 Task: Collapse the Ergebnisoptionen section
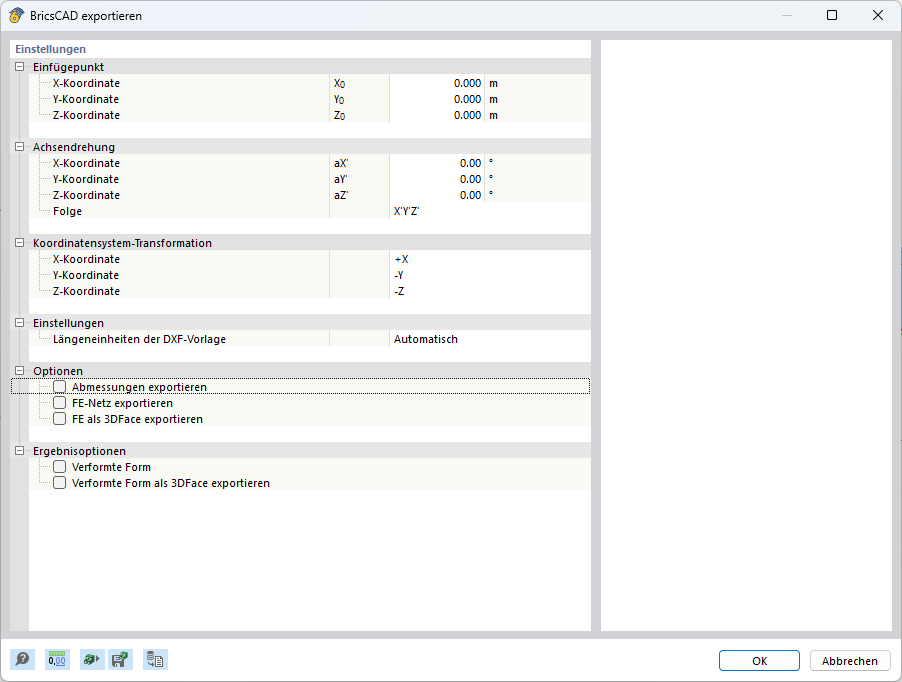click(x=18, y=451)
